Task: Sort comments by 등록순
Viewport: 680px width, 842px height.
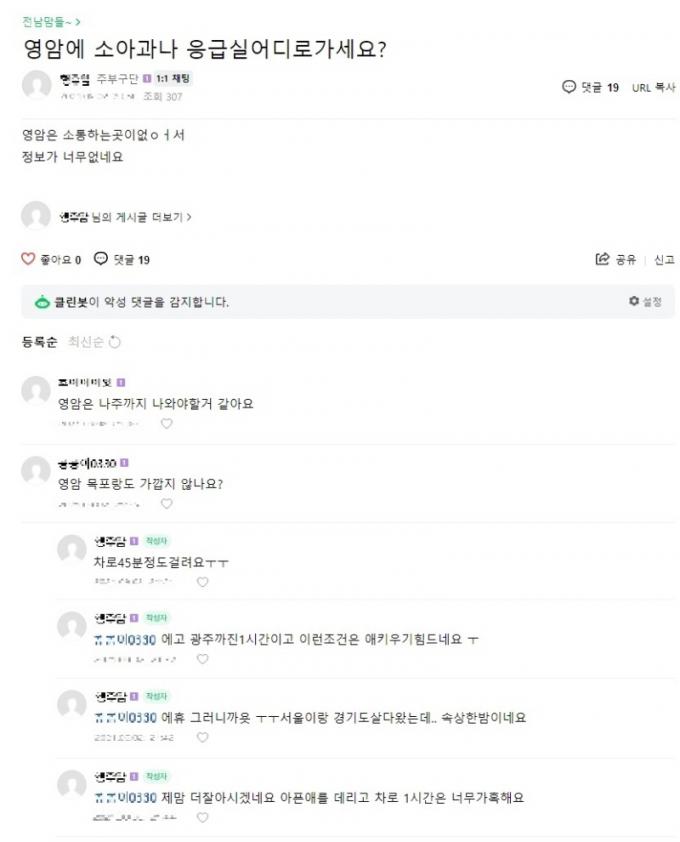Action: [x=39, y=342]
